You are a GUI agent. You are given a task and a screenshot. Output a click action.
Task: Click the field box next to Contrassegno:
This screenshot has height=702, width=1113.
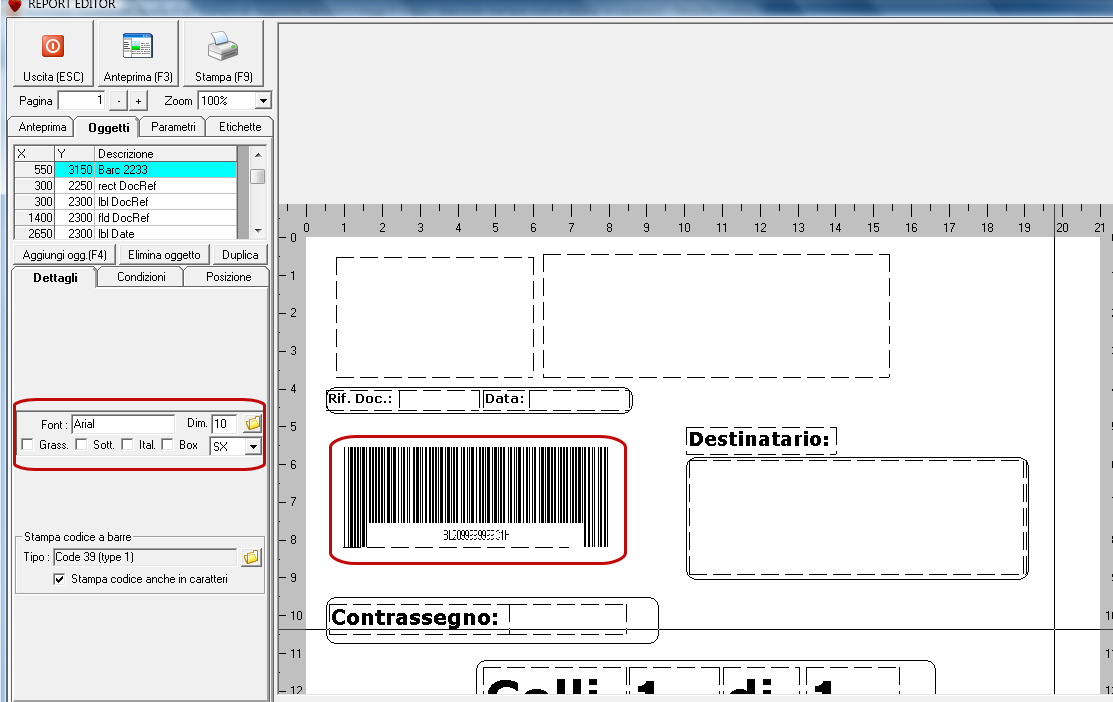pos(568,618)
